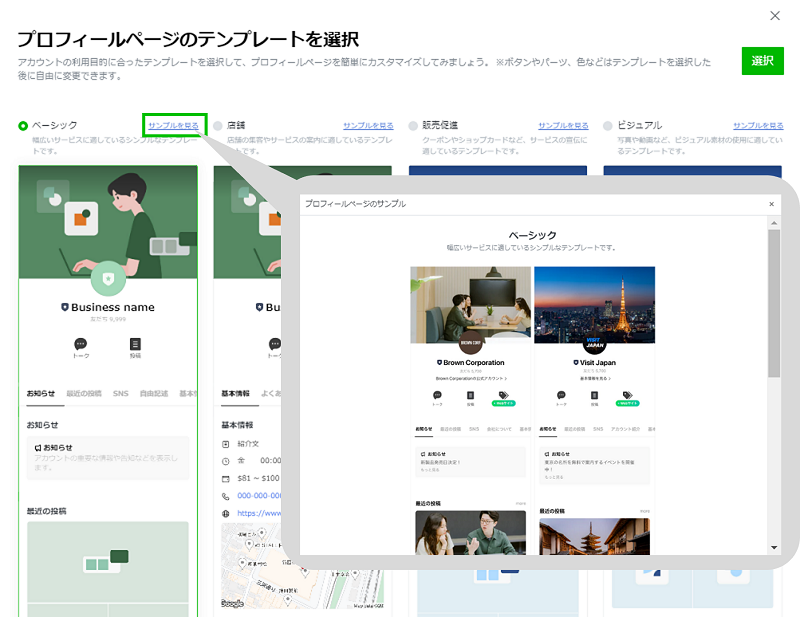Image resolution: width=800 pixels, height=617 pixels.
Task: Click Brown Corporation's トーク icon in sample
Action: tap(437, 396)
